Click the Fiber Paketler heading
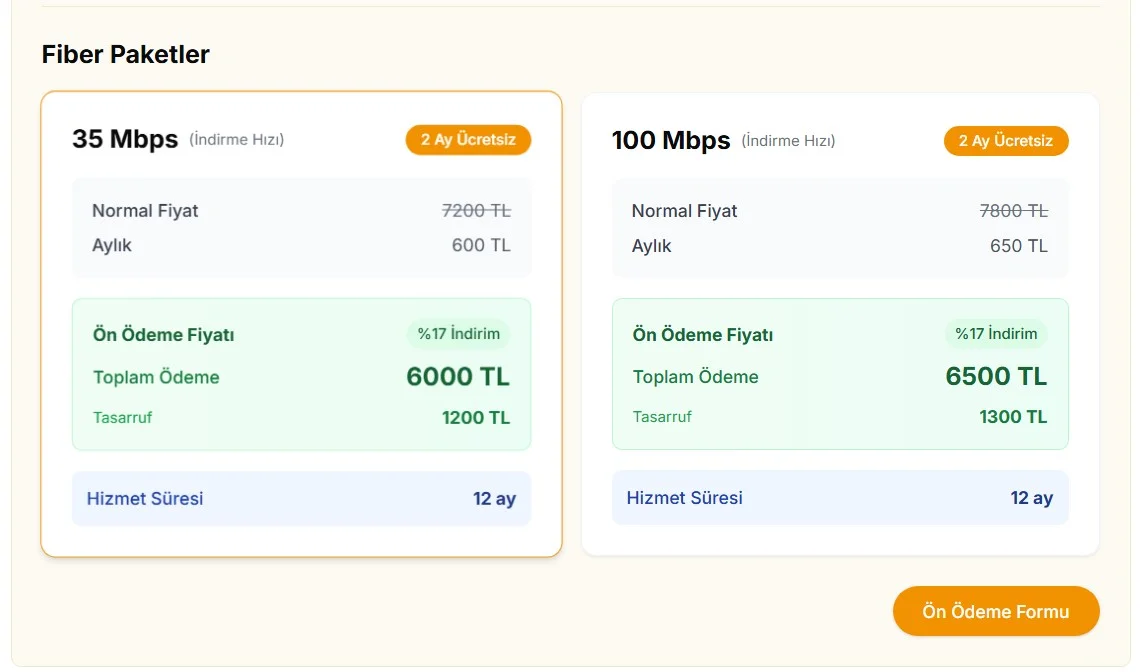The image size is (1141, 672). point(126,55)
